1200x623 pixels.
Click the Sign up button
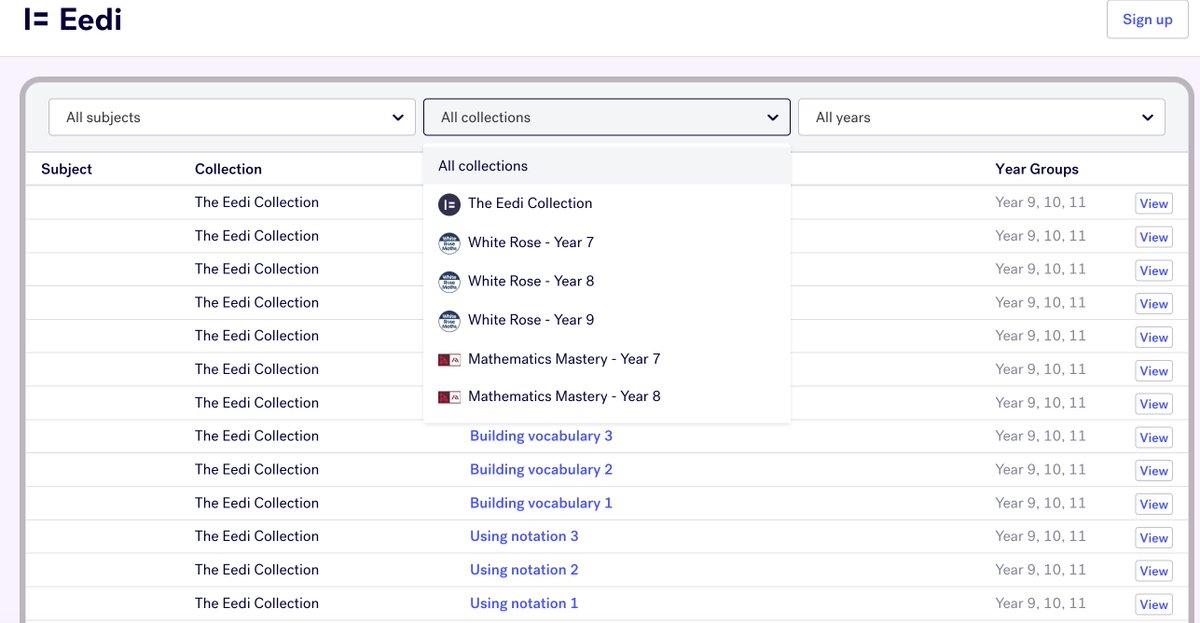(x=1147, y=19)
